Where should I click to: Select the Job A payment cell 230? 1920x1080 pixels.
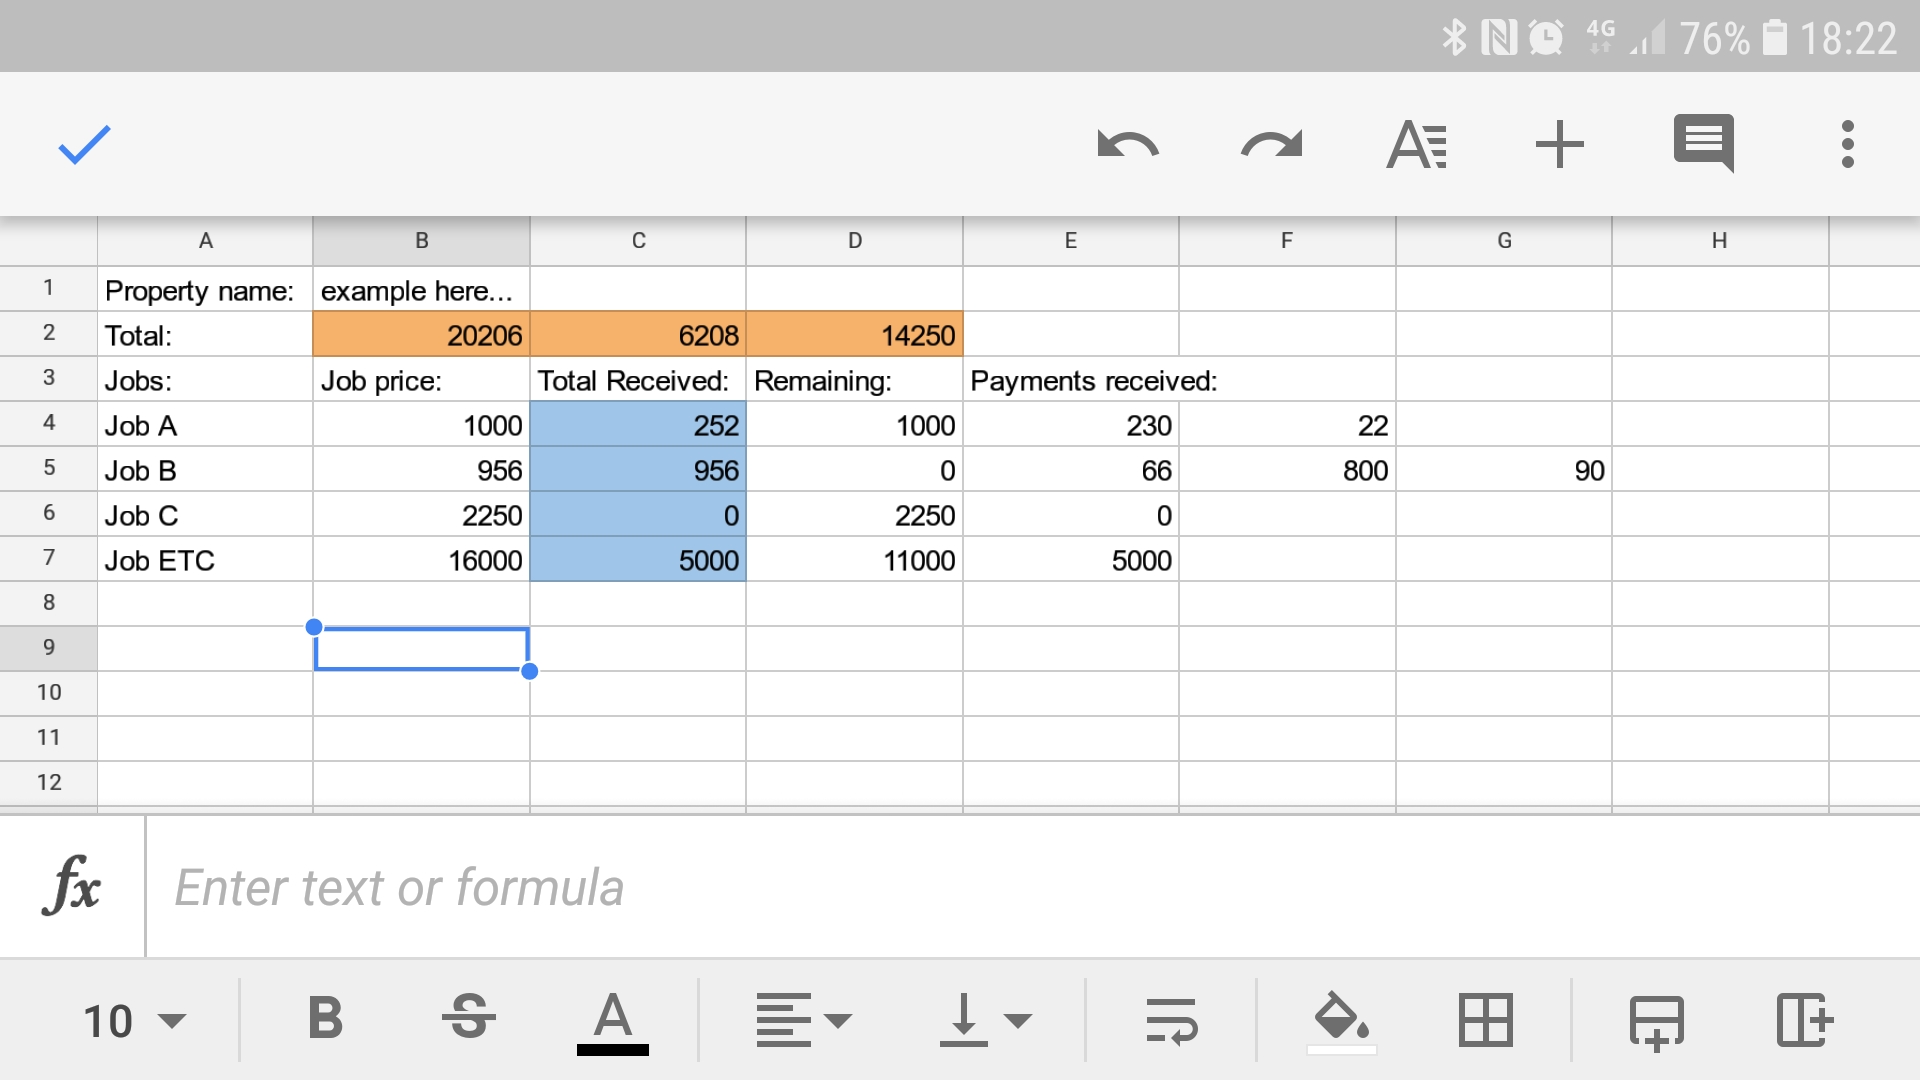tap(1071, 424)
